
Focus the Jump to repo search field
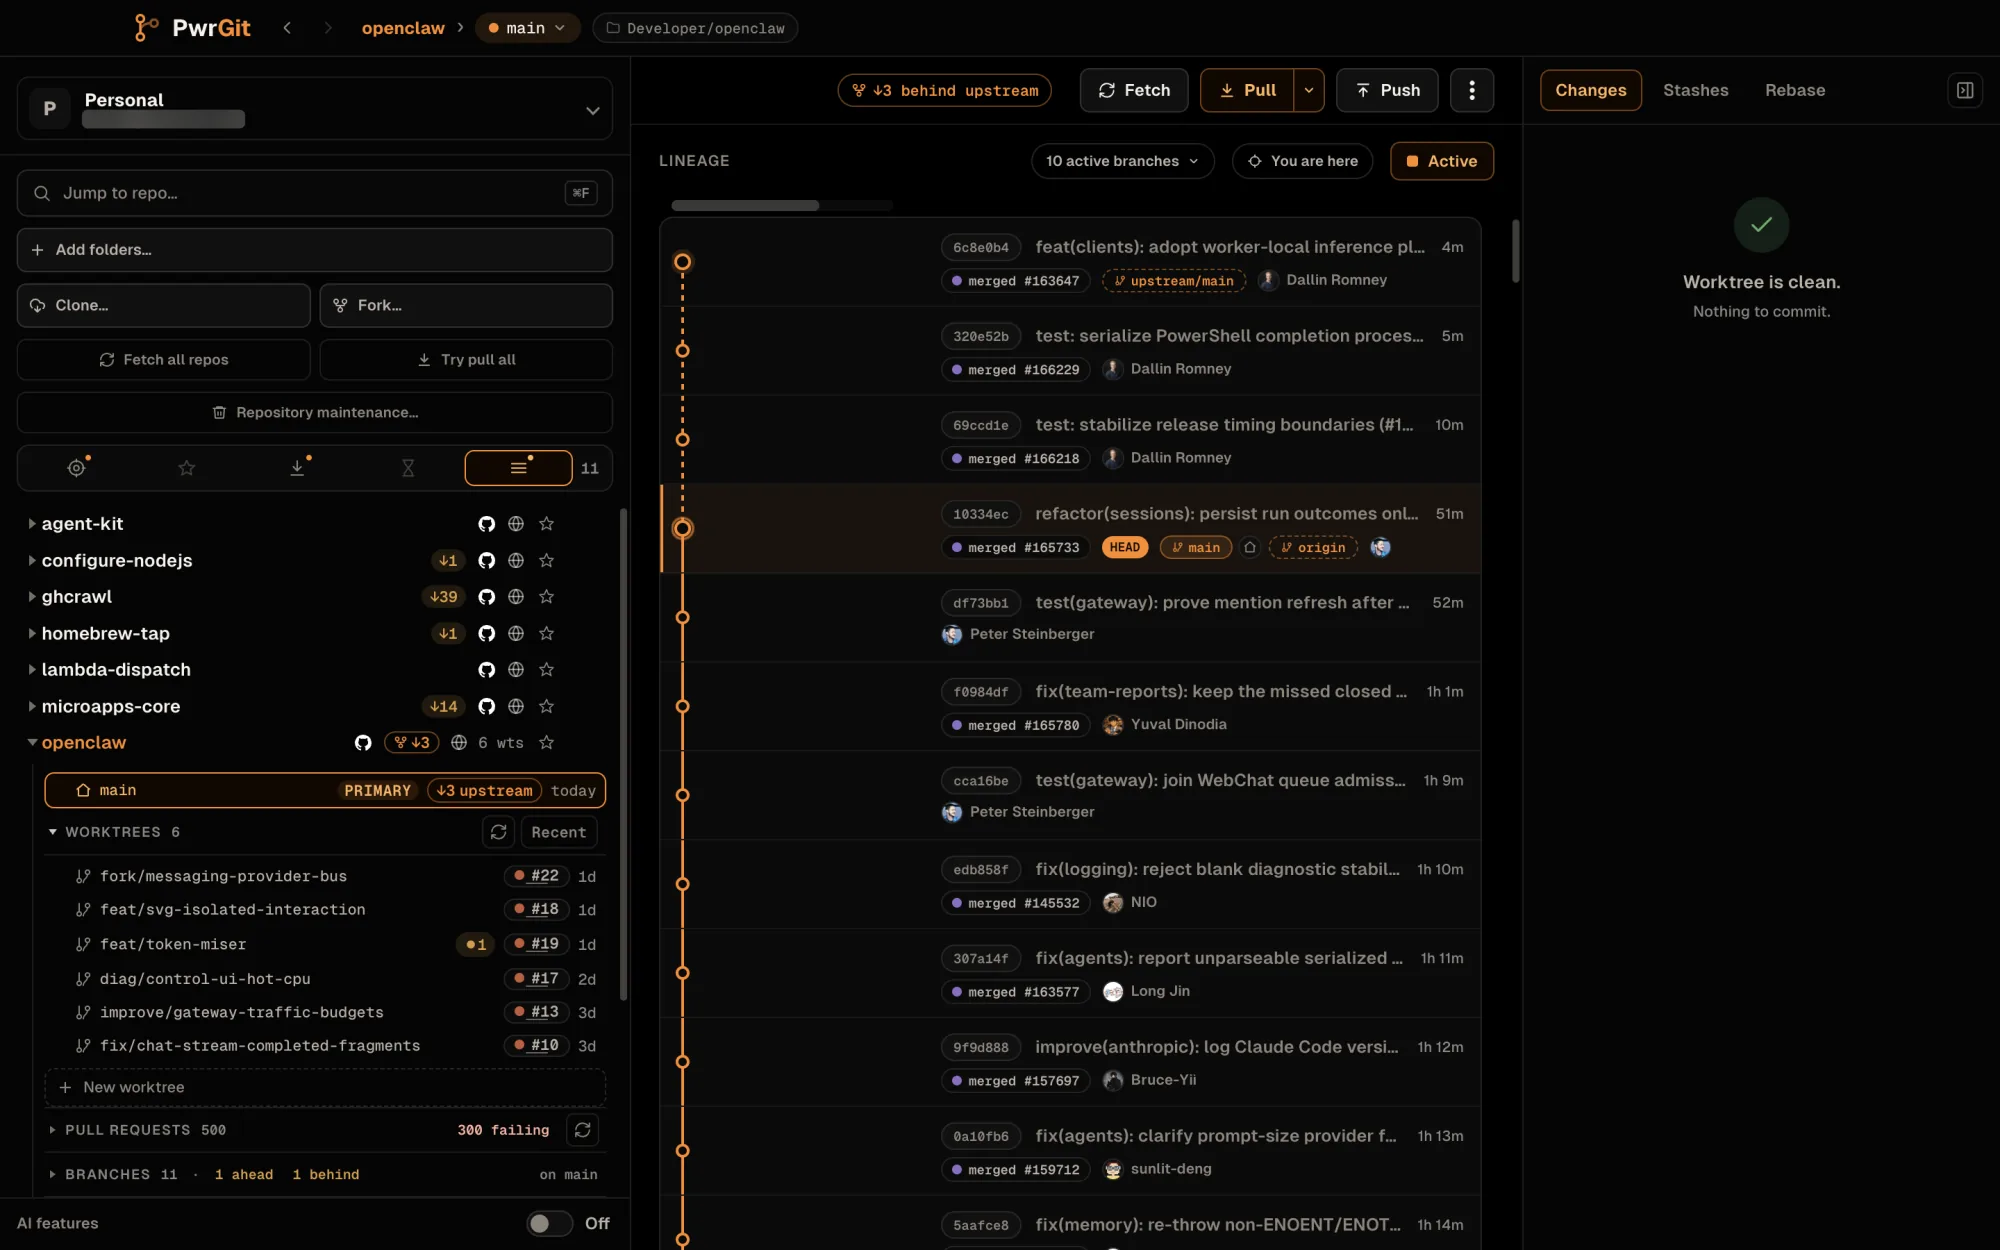tap(314, 193)
